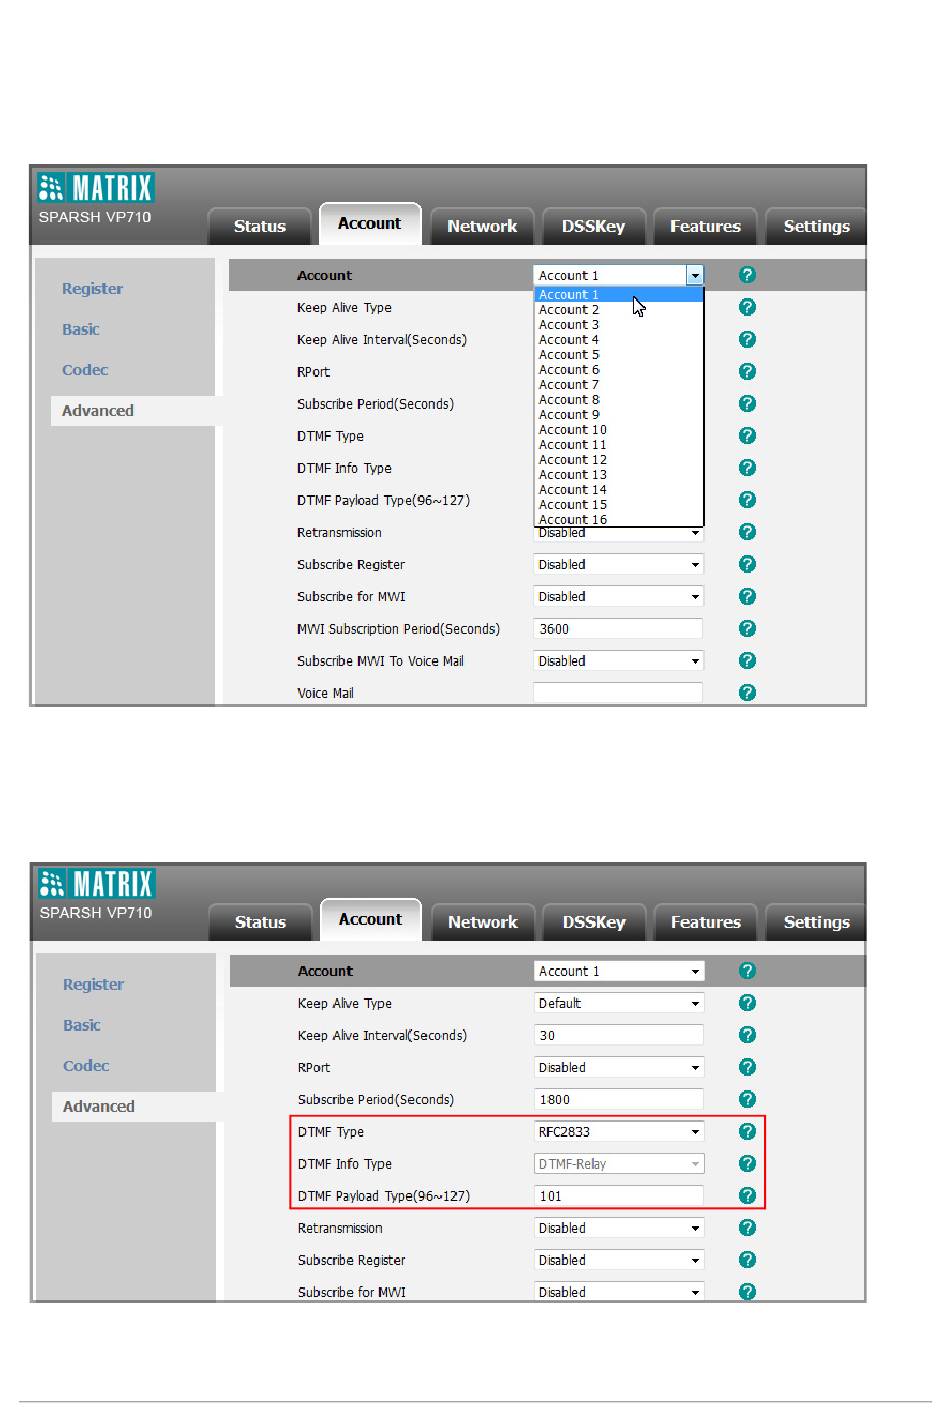The height and width of the screenshot is (1420, 950).
Task: Open Register sidebar link in lower screenshot
Action: click(93, 985)
